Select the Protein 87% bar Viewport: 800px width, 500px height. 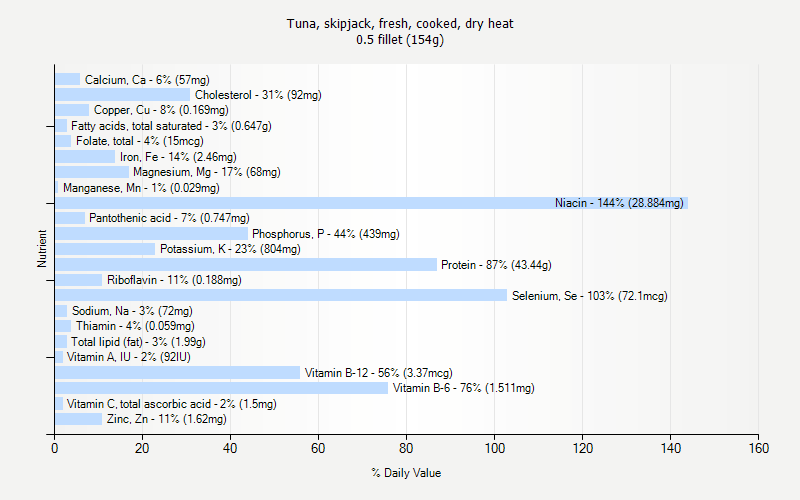click(245, 265)
